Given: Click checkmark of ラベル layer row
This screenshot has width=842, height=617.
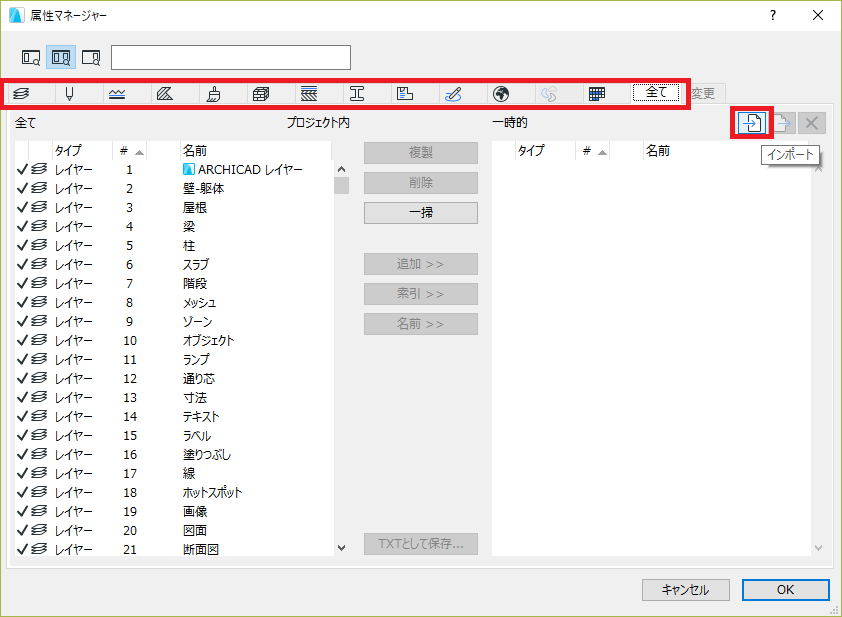Looking at the screenshot, I should point(22,435).
